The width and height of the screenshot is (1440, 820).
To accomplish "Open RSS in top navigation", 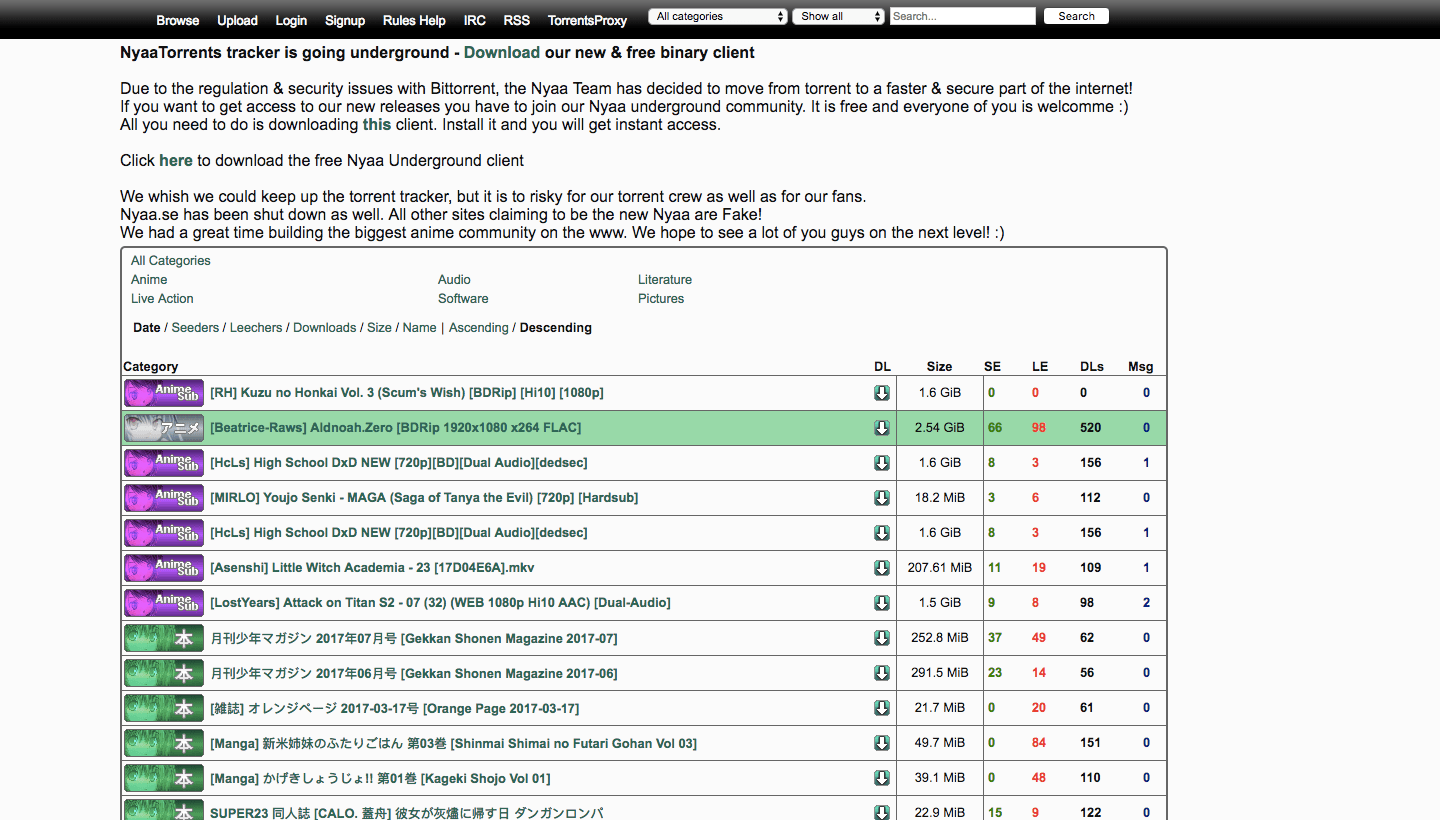I will (517, 20).
